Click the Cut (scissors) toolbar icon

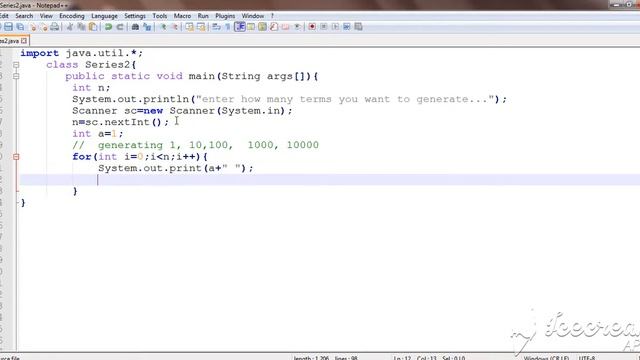pos(69,27)
